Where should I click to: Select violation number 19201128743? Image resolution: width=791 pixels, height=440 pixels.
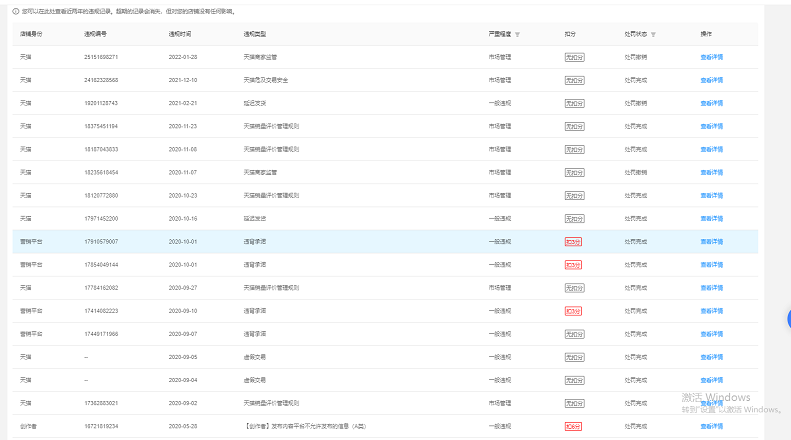click(101, 103)
